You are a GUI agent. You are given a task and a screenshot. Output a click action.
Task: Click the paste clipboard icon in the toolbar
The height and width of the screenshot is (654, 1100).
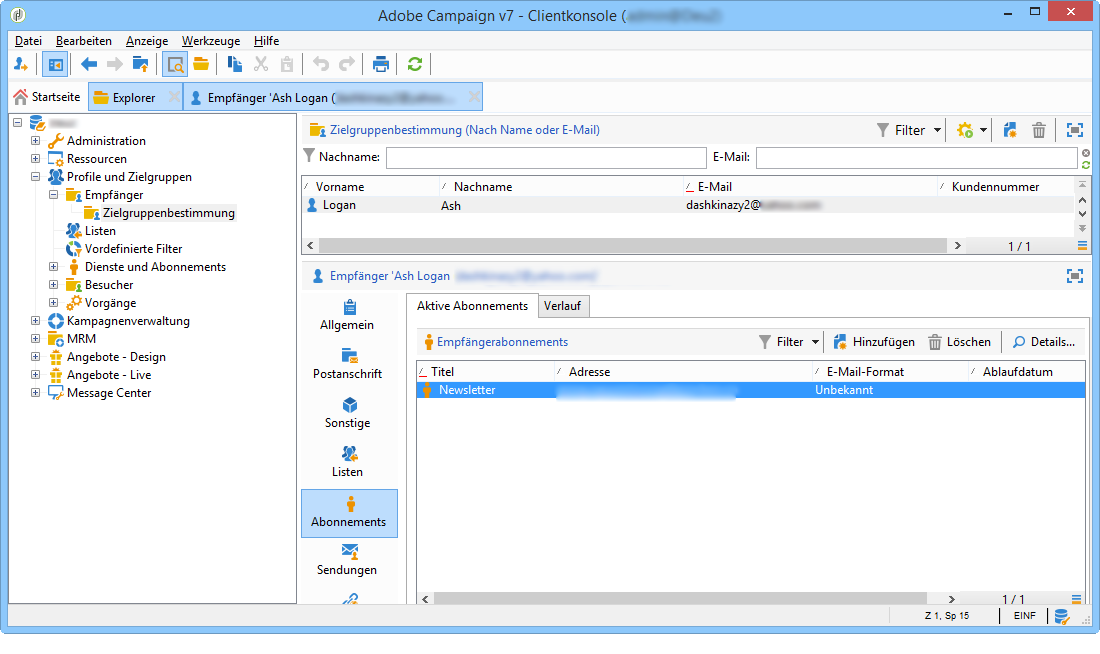[287, 65]
